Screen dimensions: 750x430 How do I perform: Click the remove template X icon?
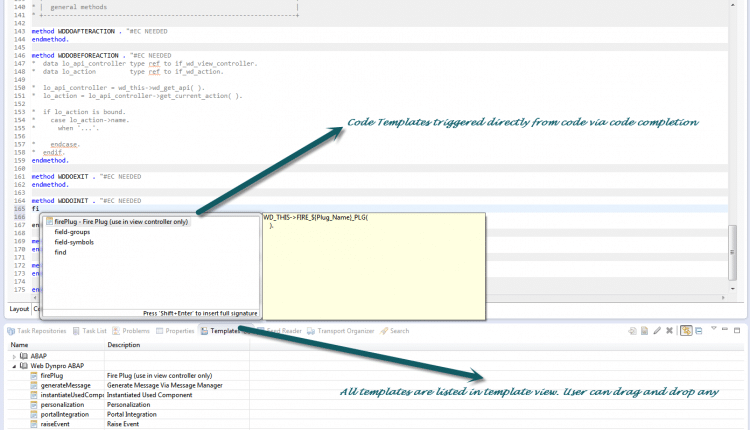click(670, 331)
